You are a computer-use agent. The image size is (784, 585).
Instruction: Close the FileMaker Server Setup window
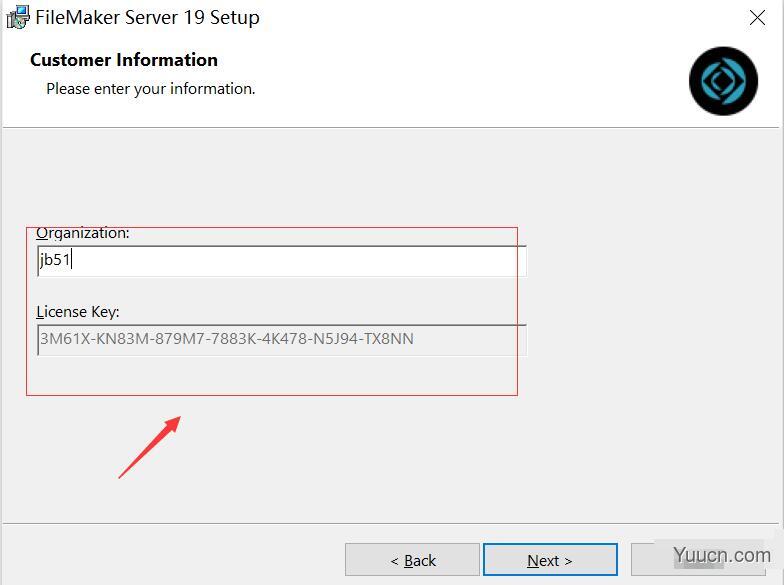click(x=757, y=18)
